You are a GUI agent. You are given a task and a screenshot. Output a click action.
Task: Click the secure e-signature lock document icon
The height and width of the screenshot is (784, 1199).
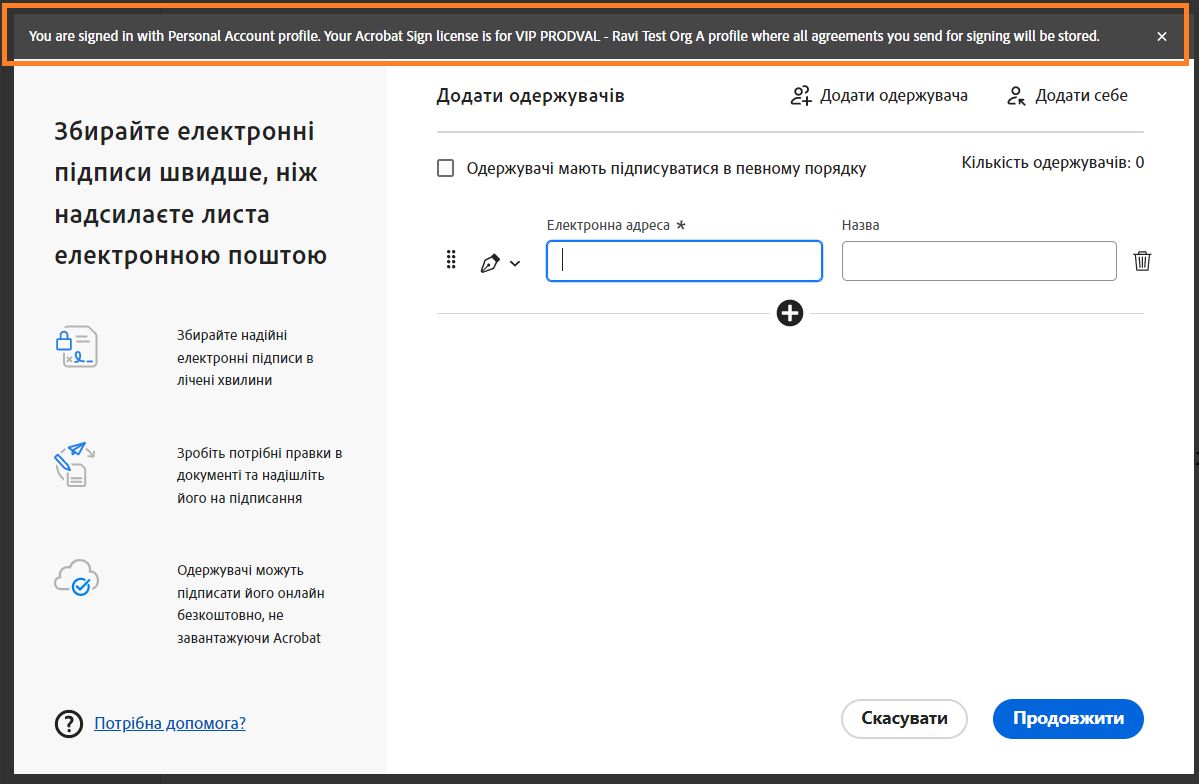click(x=76, y=346)
